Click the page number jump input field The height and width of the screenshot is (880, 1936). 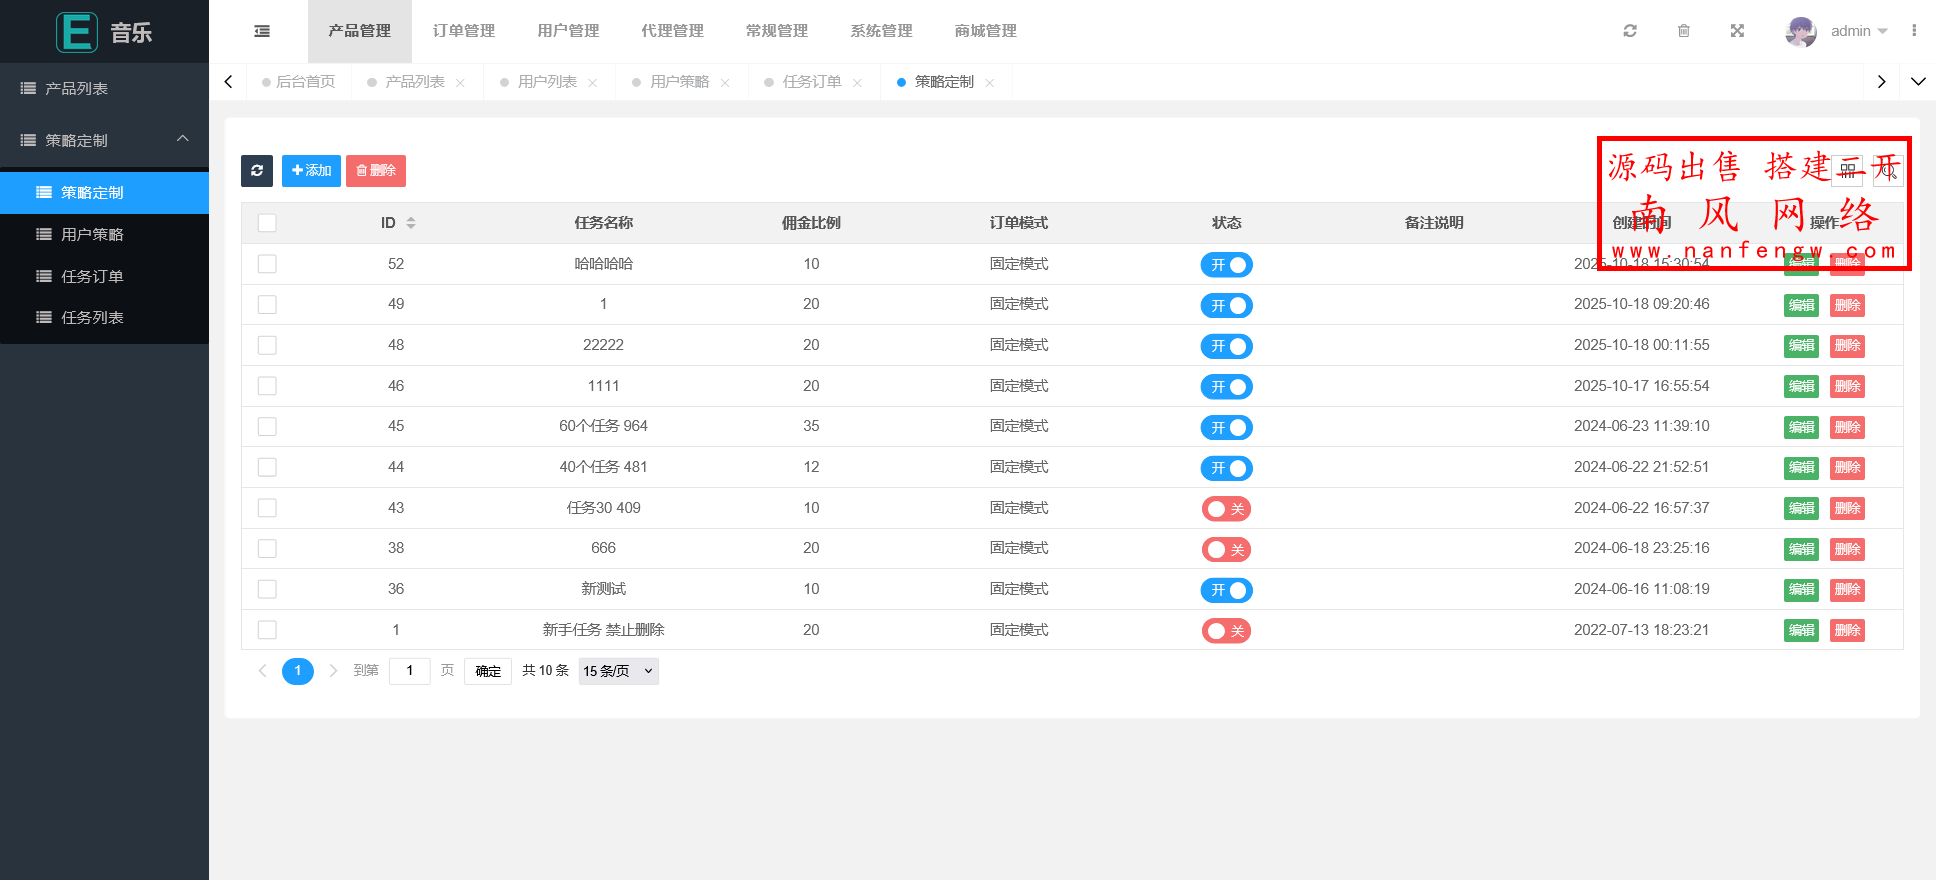[409, 671]
